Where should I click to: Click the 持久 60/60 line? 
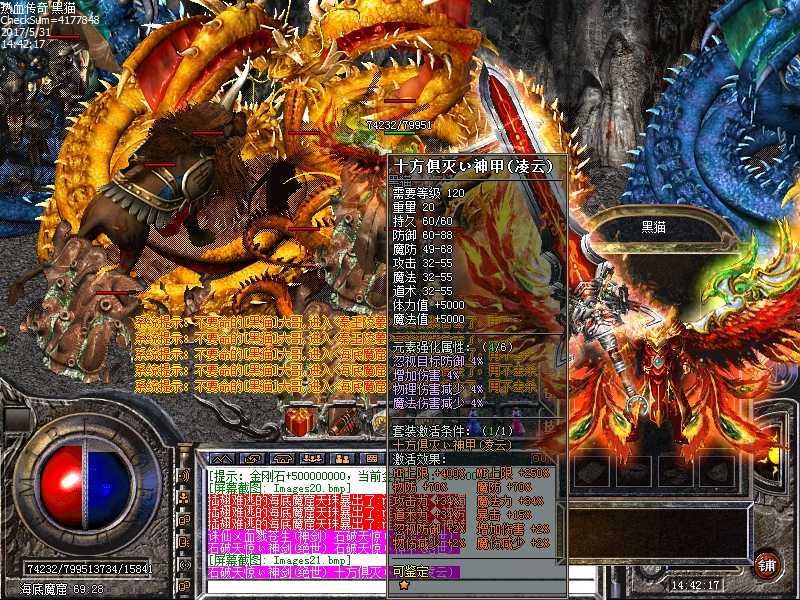[422, 221]
